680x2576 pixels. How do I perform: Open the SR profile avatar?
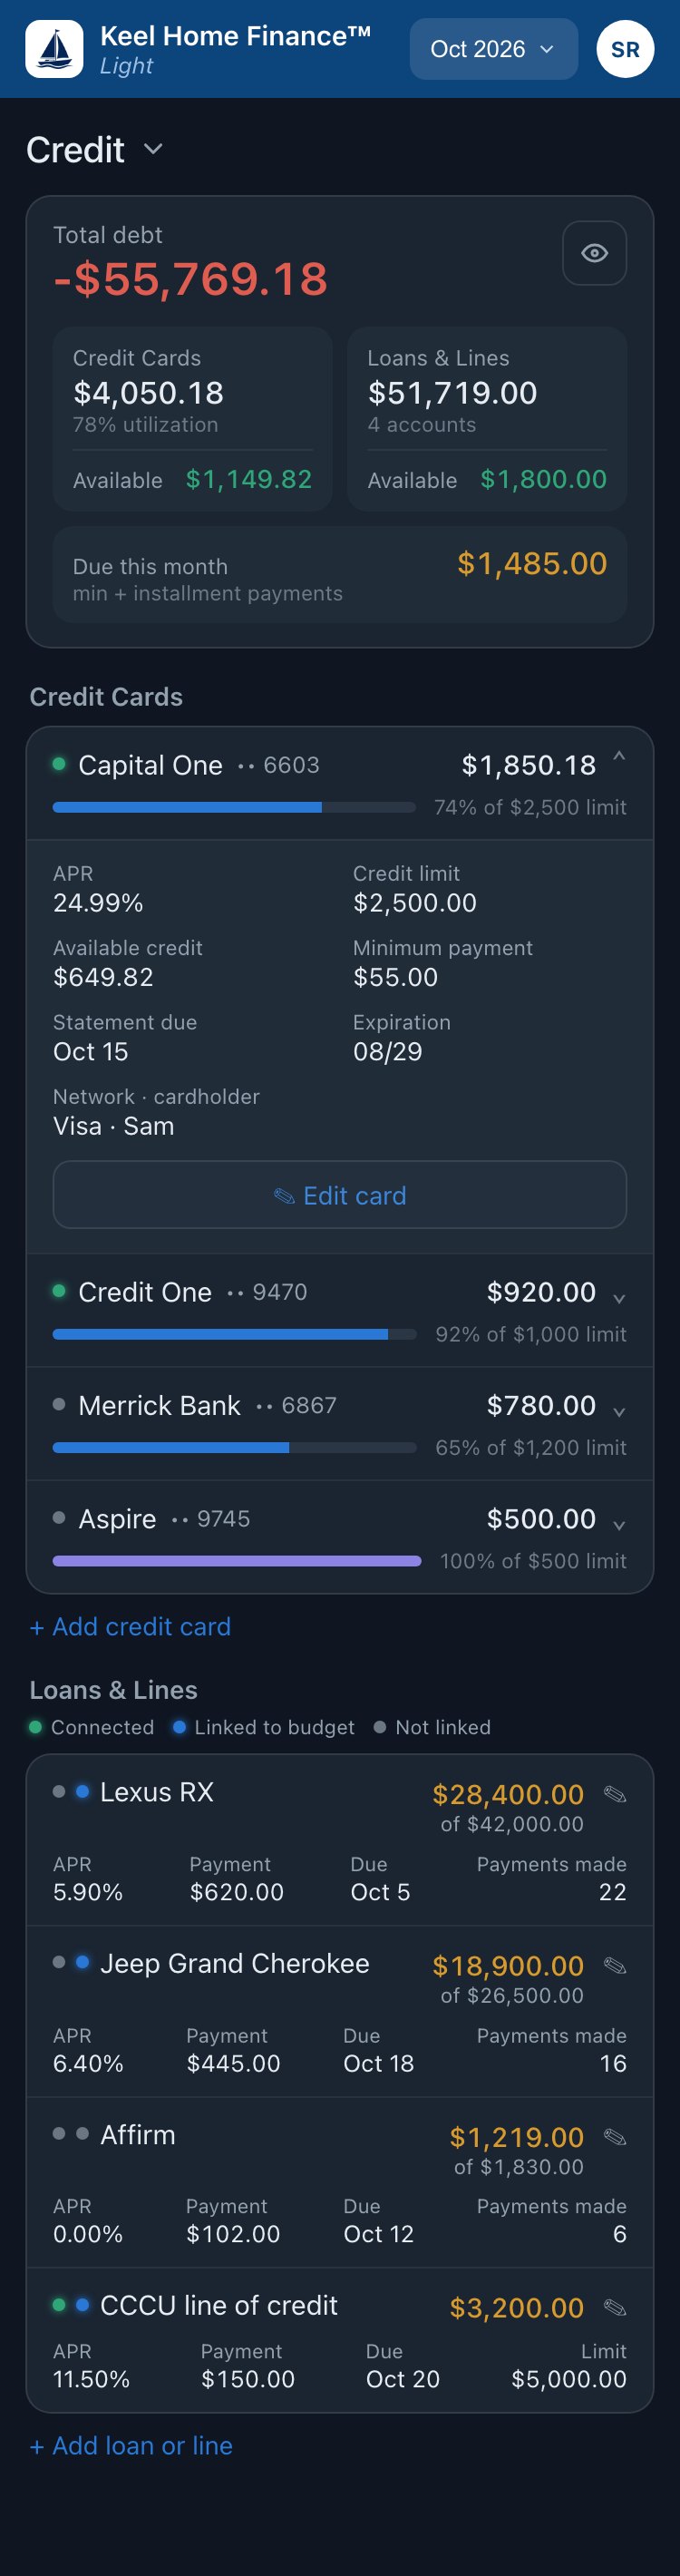point(625,49)
